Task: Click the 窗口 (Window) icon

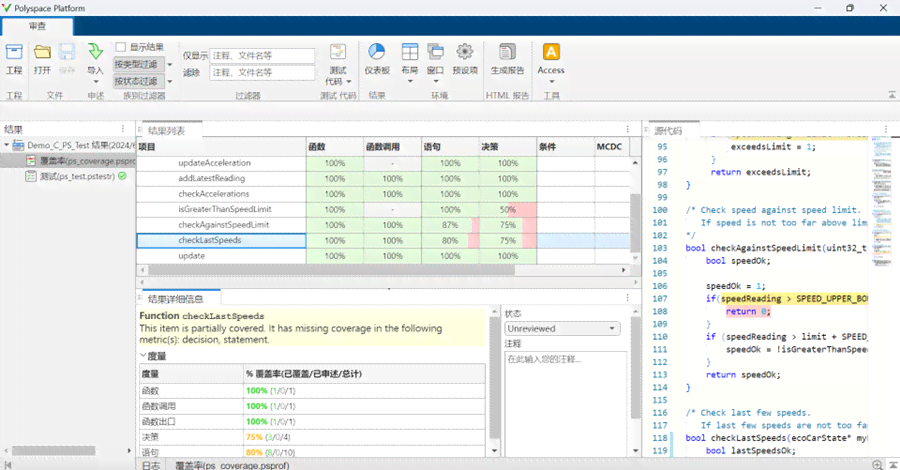Action: pyautogui.click(x=436, y=52)
